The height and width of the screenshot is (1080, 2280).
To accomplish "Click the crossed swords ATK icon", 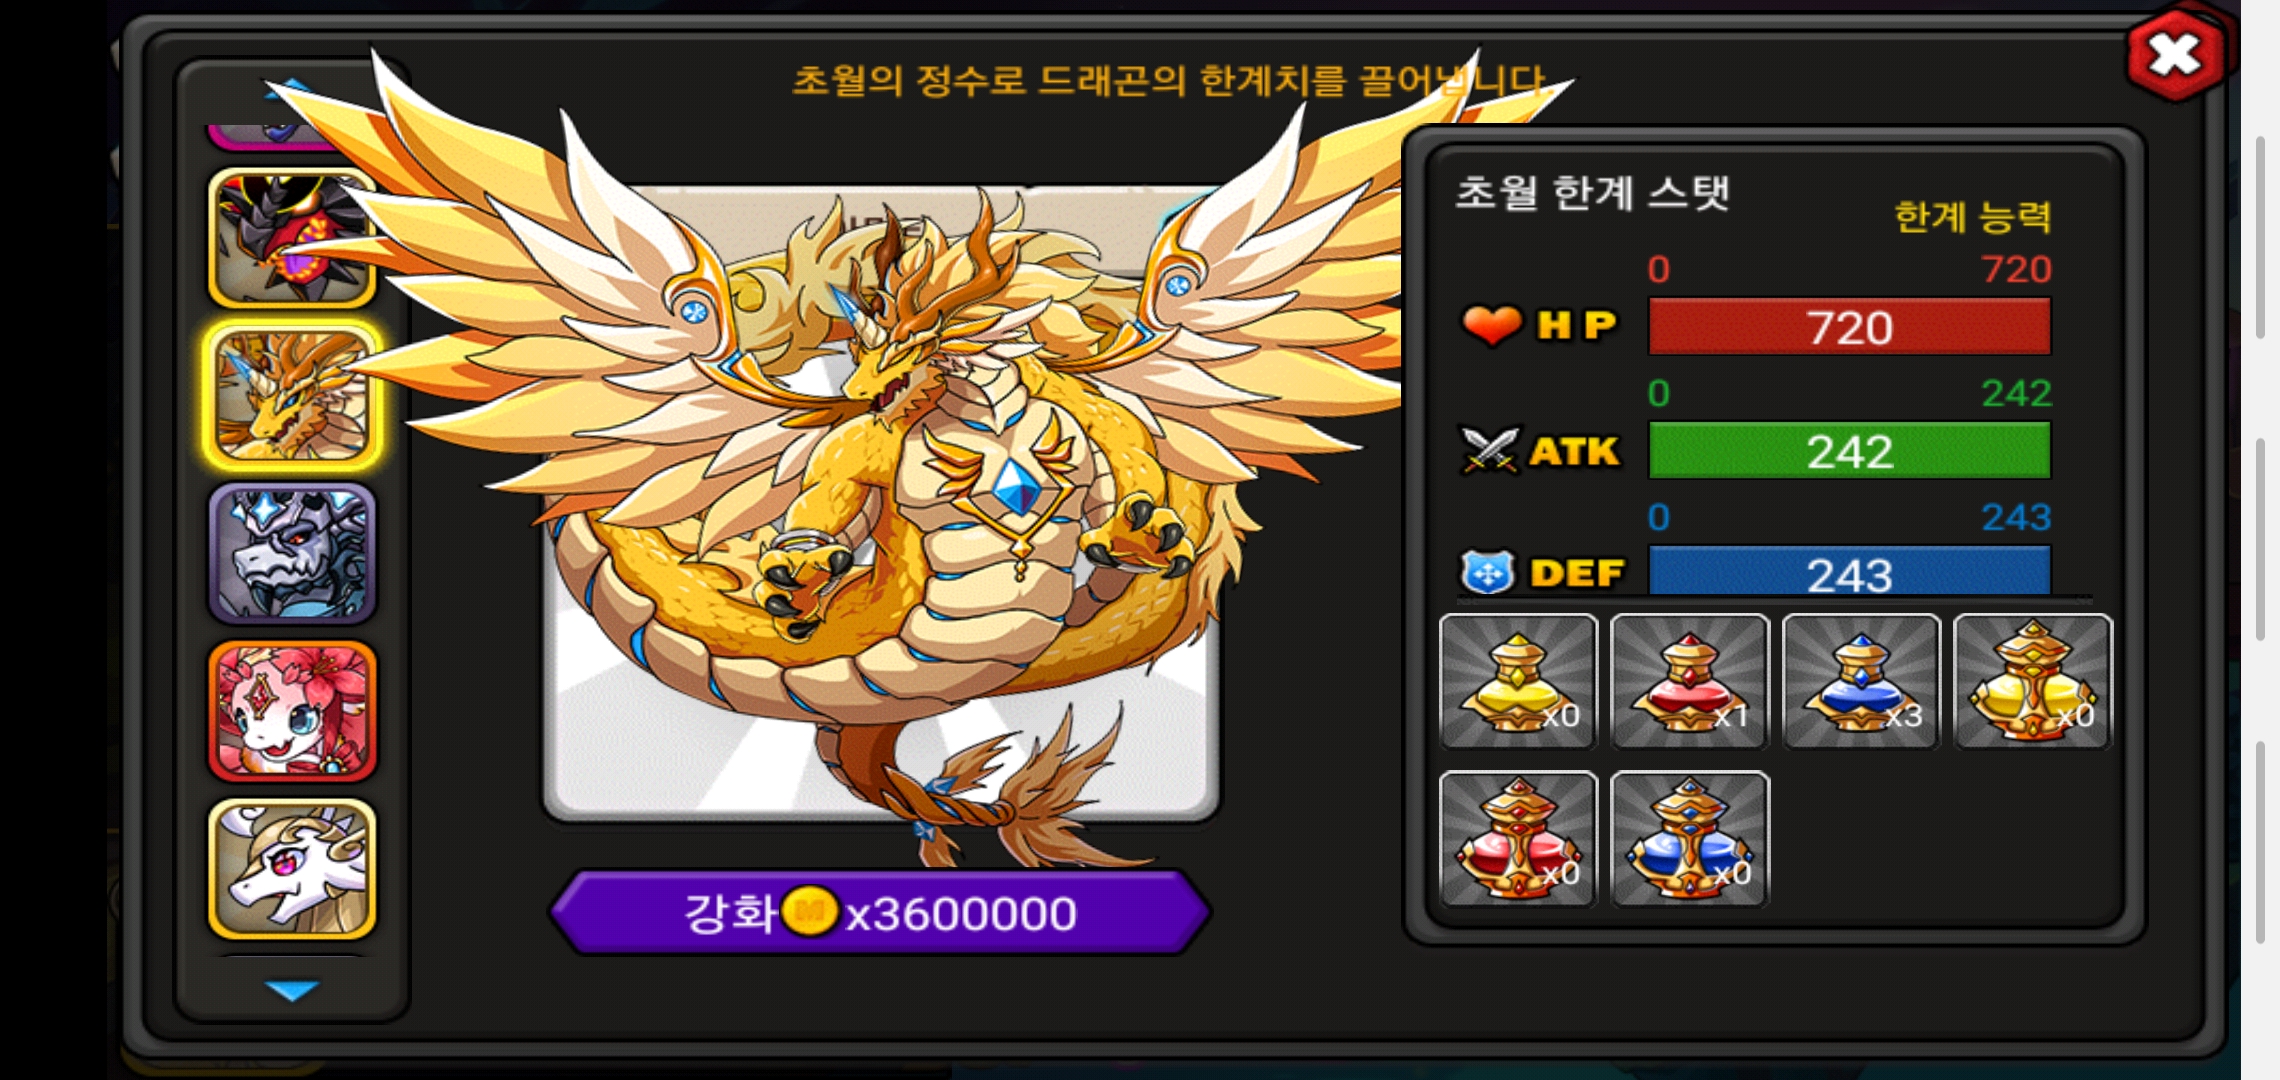I will pos(1489,450).
